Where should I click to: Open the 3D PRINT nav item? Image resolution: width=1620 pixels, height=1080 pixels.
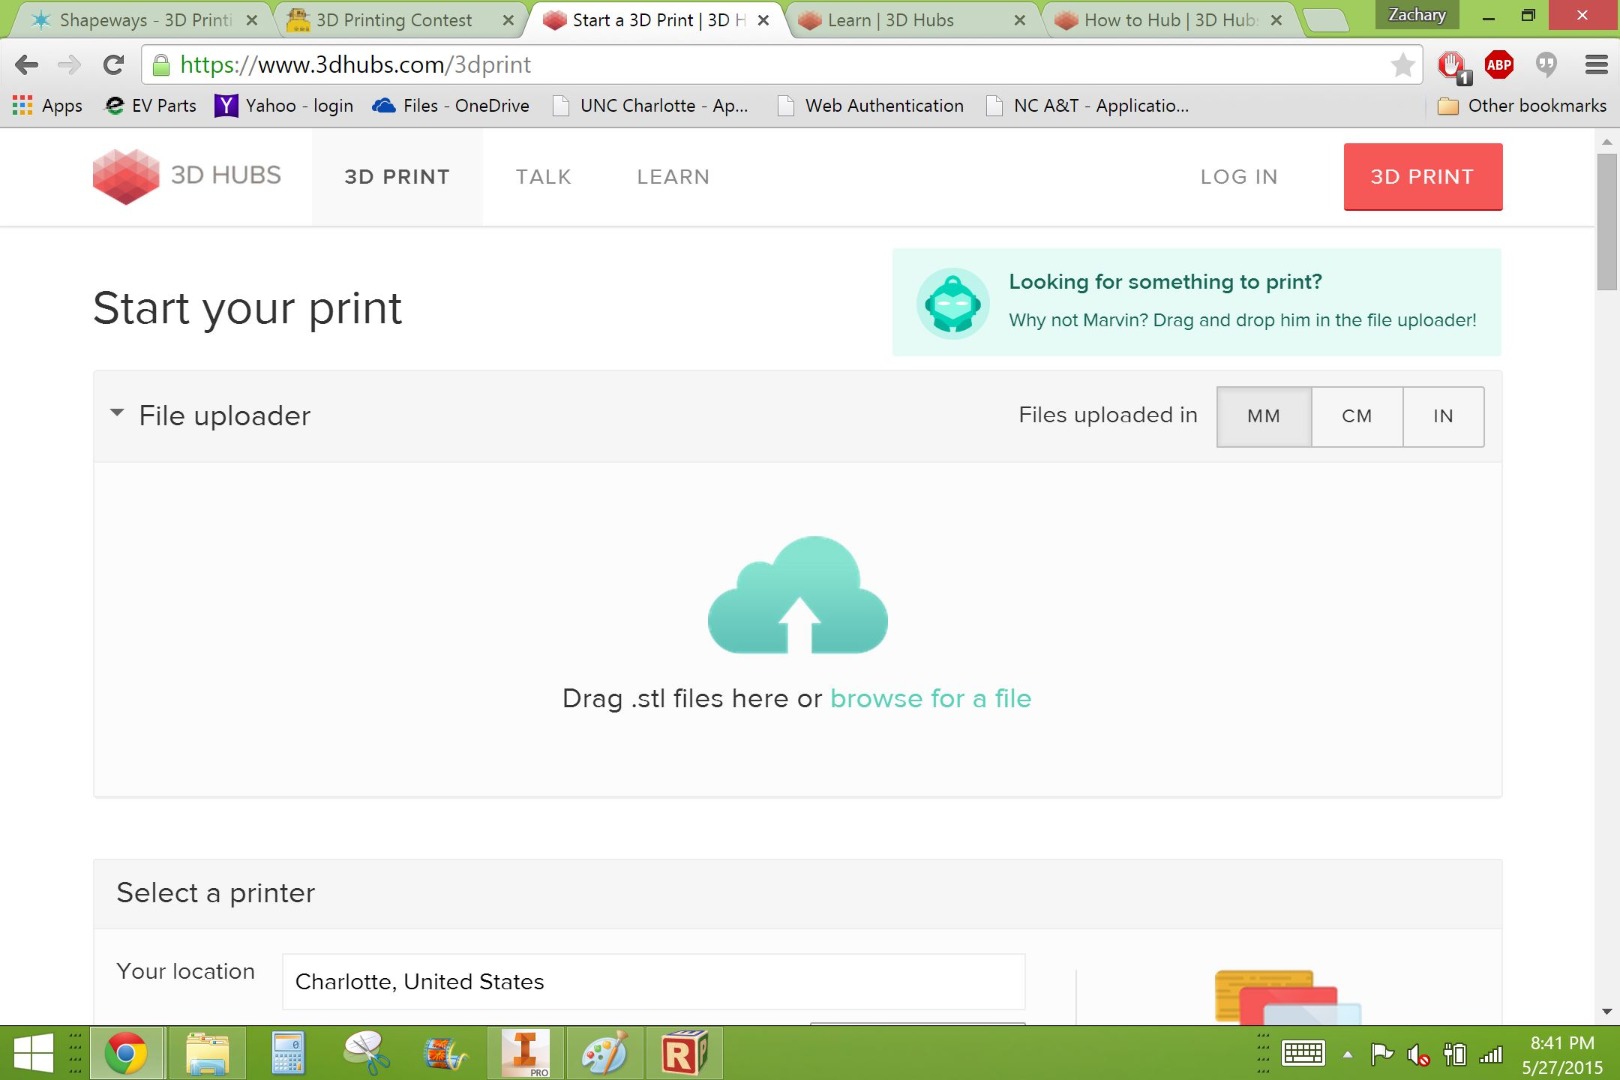(397, 177)
